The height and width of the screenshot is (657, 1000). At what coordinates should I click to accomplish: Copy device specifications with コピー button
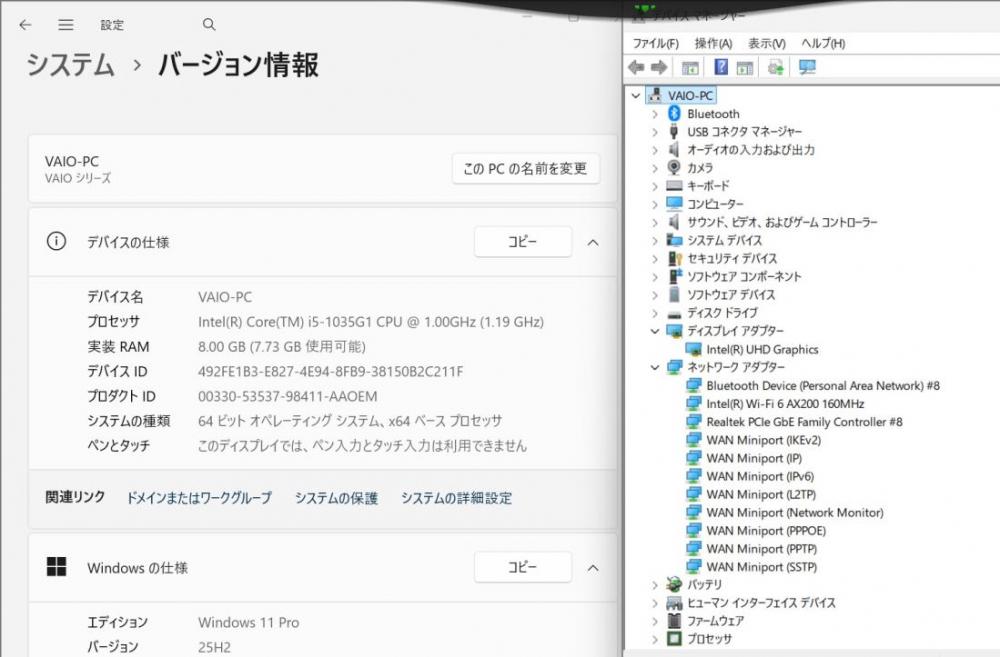pos(522,242)
